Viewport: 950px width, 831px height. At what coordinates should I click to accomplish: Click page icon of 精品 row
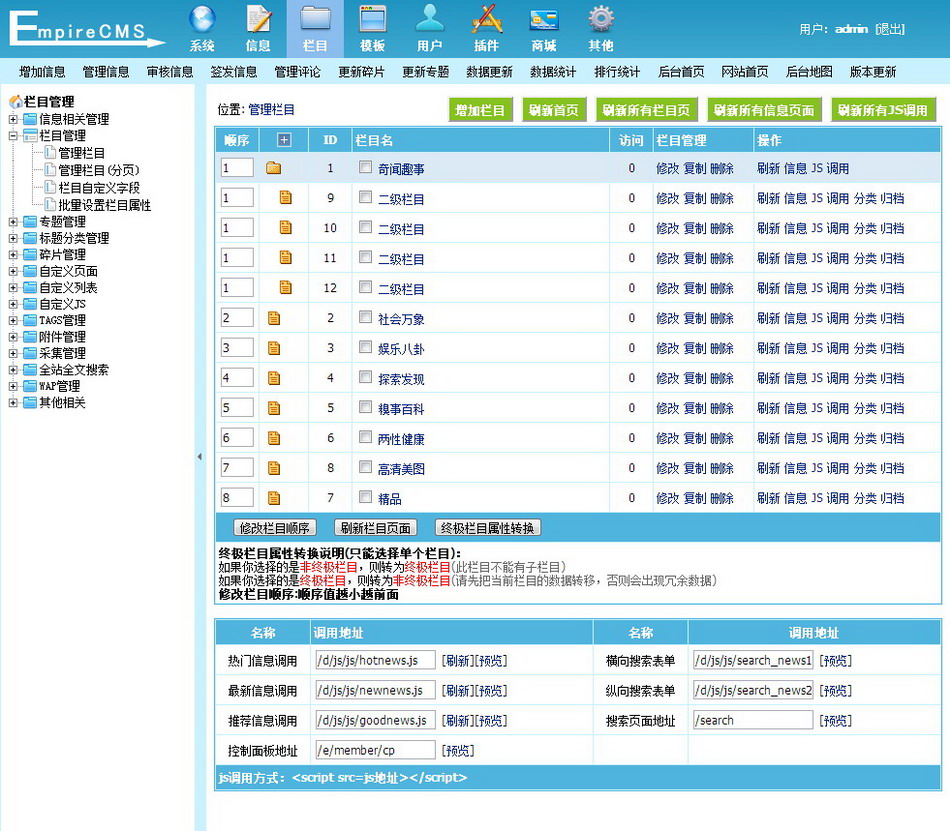[x=274, y=498]
